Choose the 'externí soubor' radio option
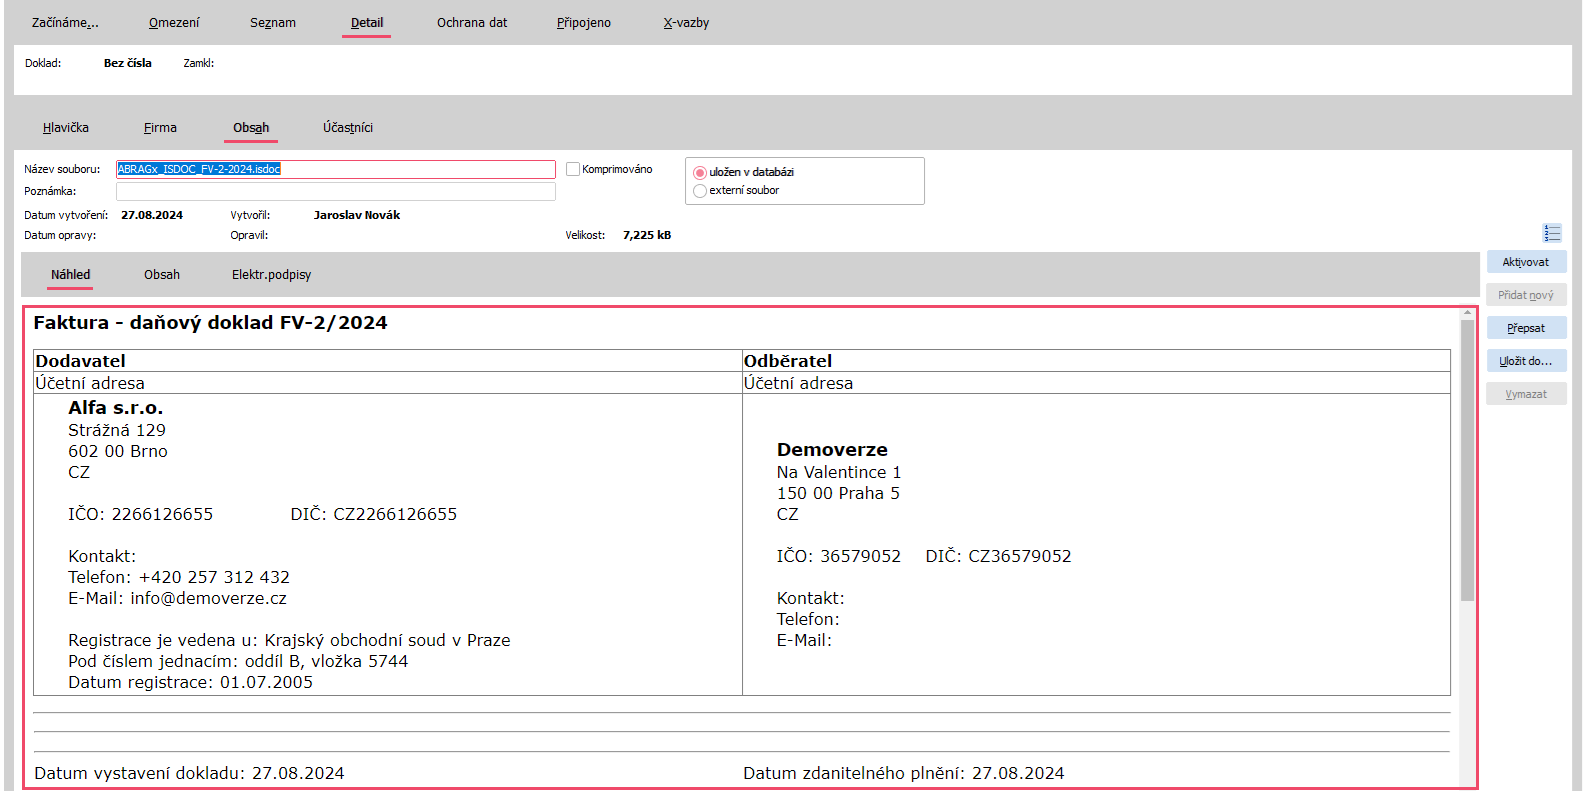The image size is (1584, 791). point(700,191)
